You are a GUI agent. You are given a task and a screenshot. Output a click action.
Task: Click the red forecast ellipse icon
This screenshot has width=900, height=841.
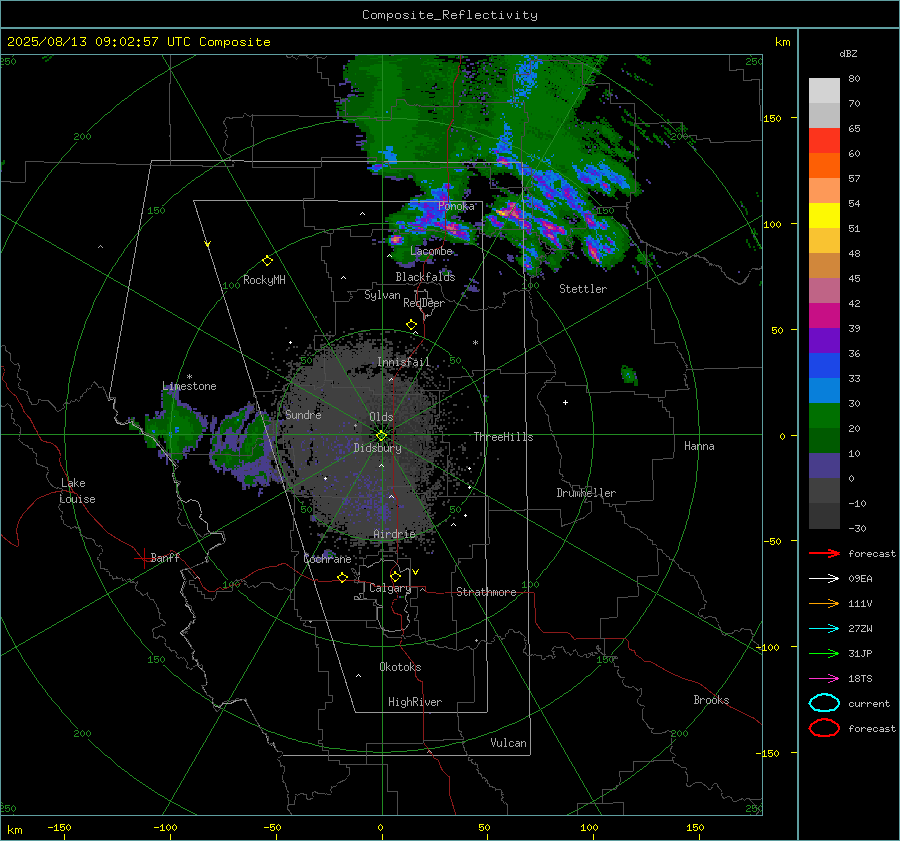pyautogui.click(x=824, y=728)
